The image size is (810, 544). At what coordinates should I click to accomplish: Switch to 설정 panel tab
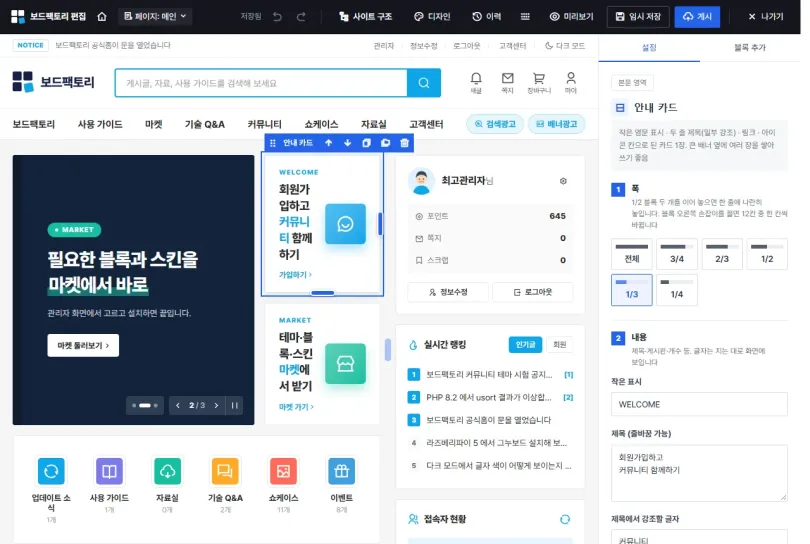pos(649,48)
